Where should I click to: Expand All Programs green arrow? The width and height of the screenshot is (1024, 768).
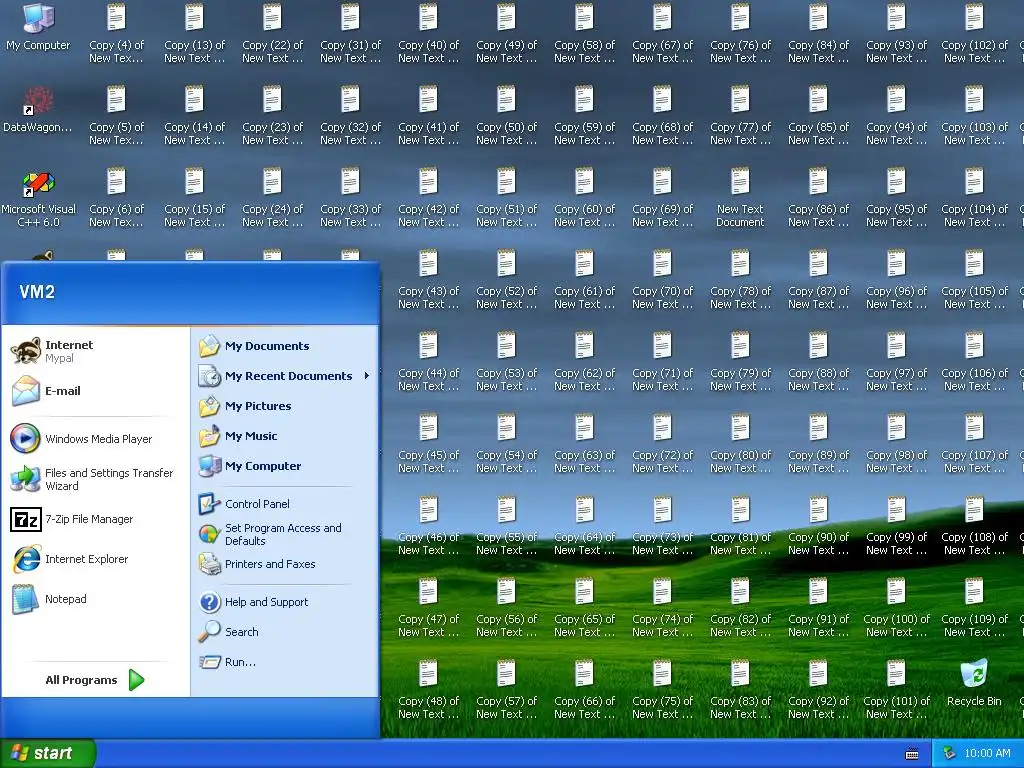(x=136, y=680)
